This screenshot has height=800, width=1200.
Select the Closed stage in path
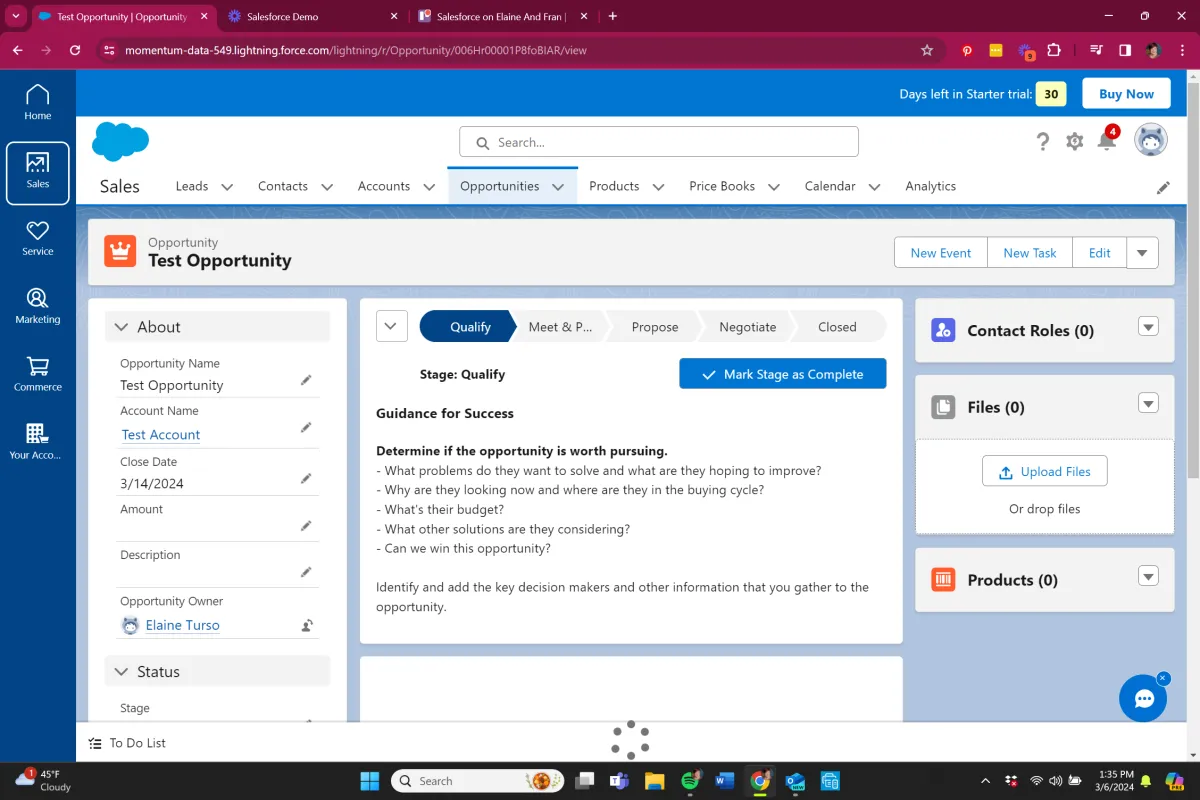click(x=838, y=327)
